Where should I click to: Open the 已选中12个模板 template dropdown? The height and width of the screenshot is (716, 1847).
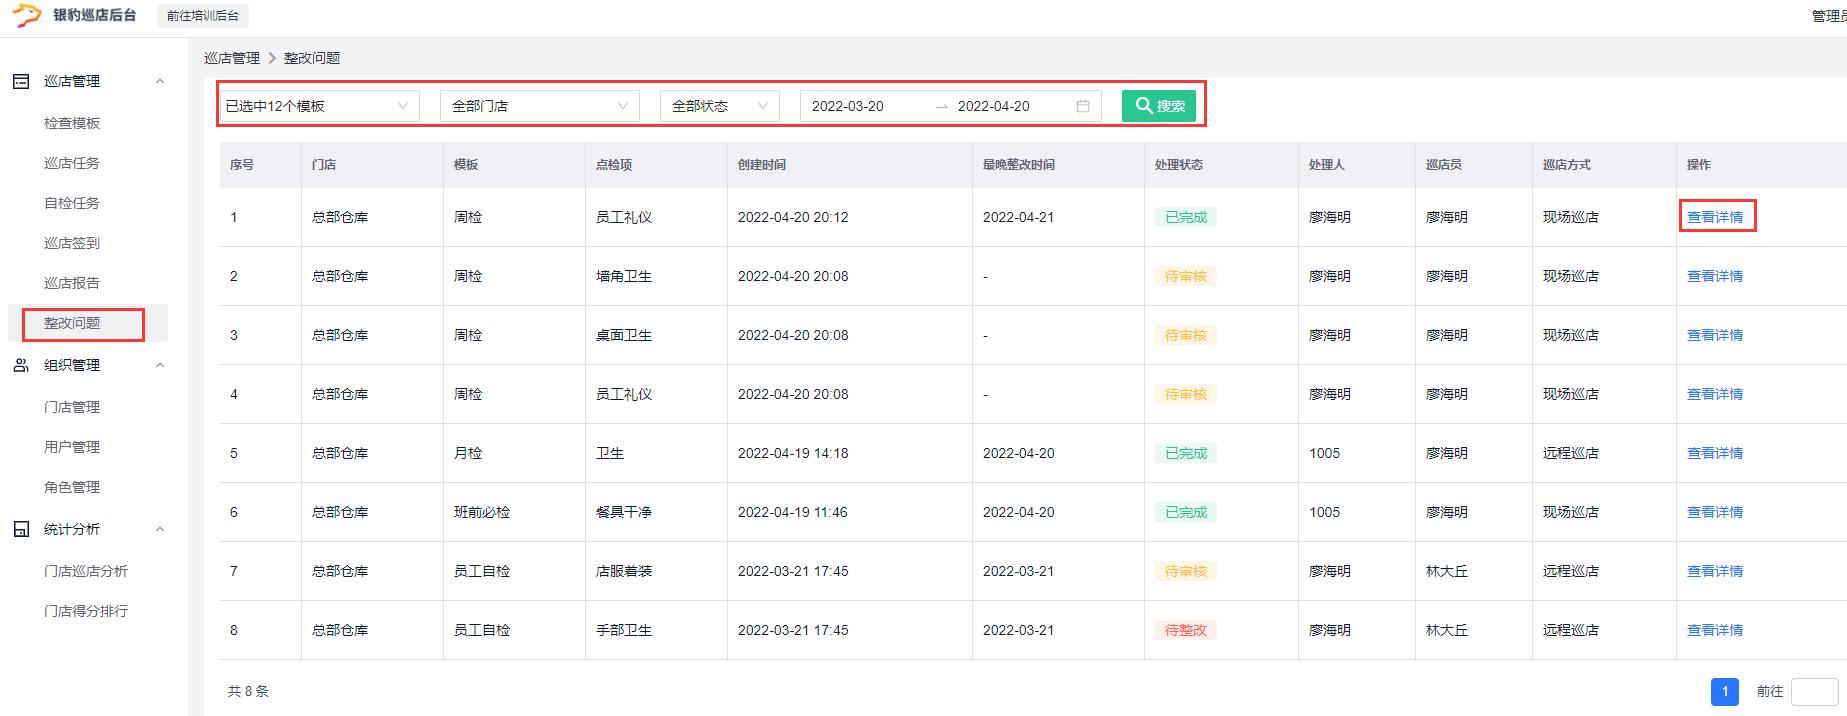pos(317,106)
